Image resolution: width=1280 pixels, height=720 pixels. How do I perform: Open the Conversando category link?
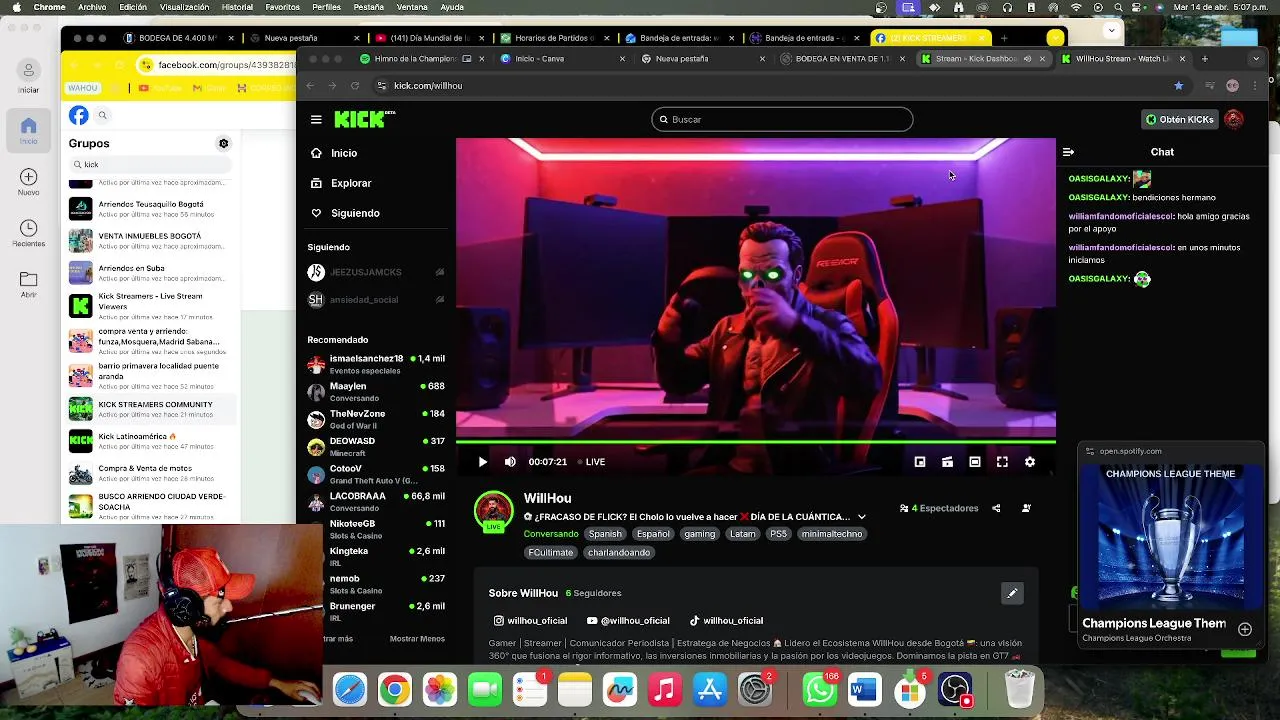[551, 534]
